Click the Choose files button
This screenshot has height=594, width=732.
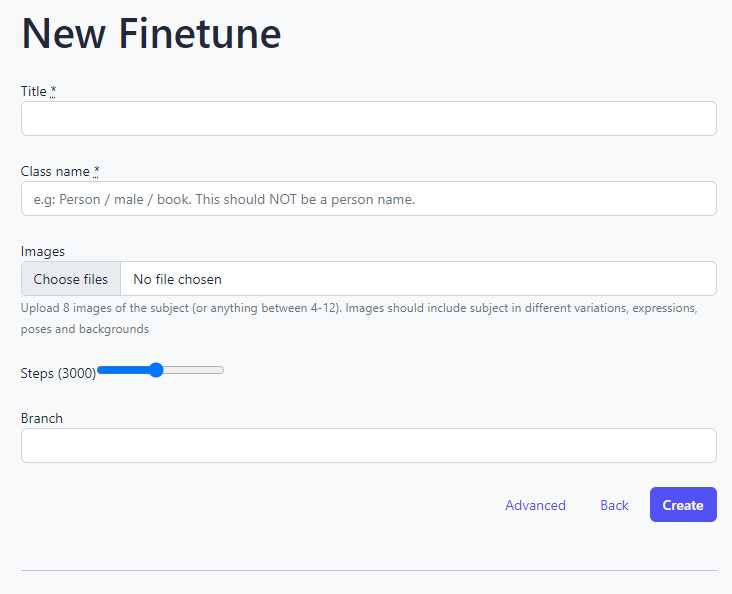[70, 279]
